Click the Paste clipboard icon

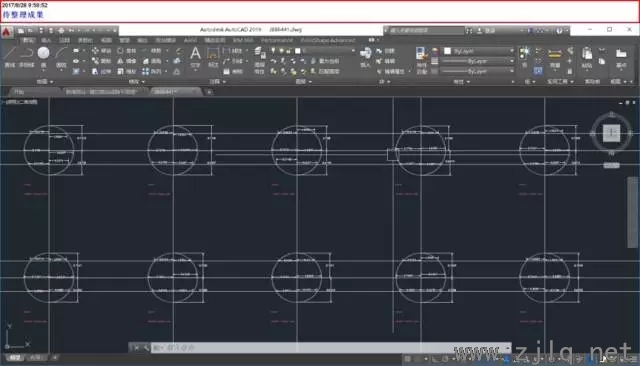click(x=587, y=56)
